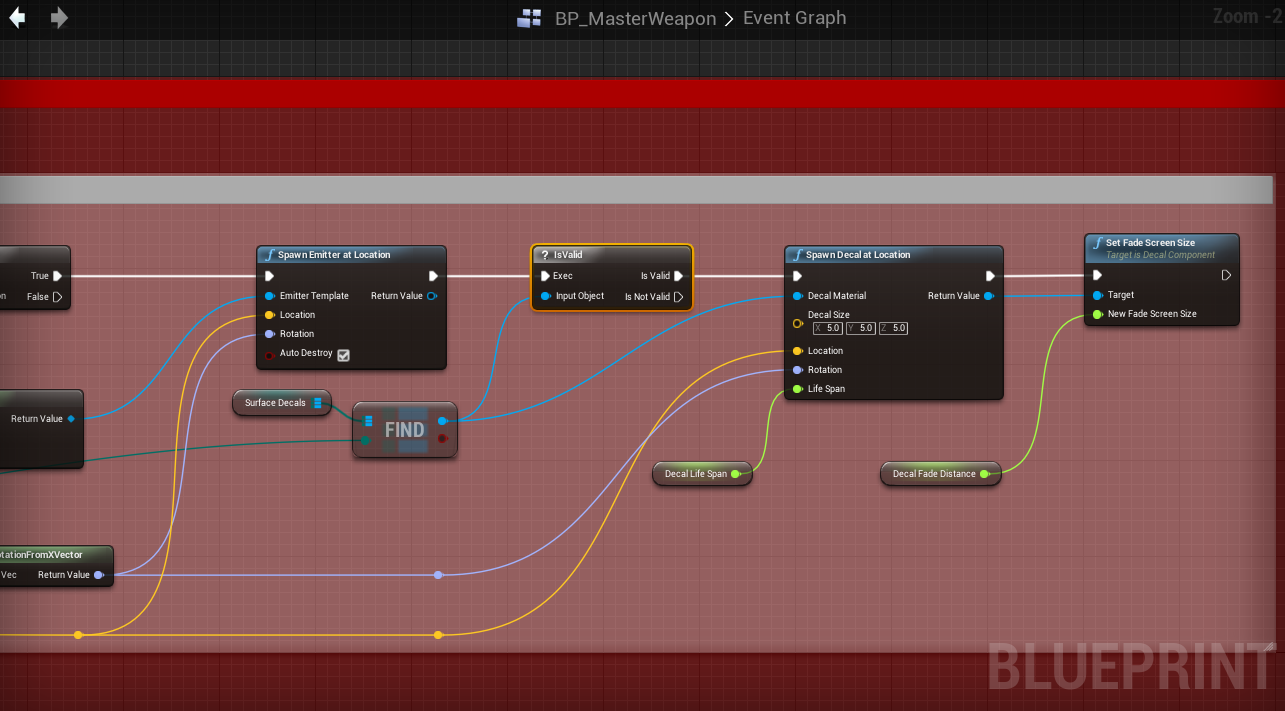This screenshot has height=711, width=1285.
Task: Click the Is Not Valid output exec pin
Action: pos(679,297)
